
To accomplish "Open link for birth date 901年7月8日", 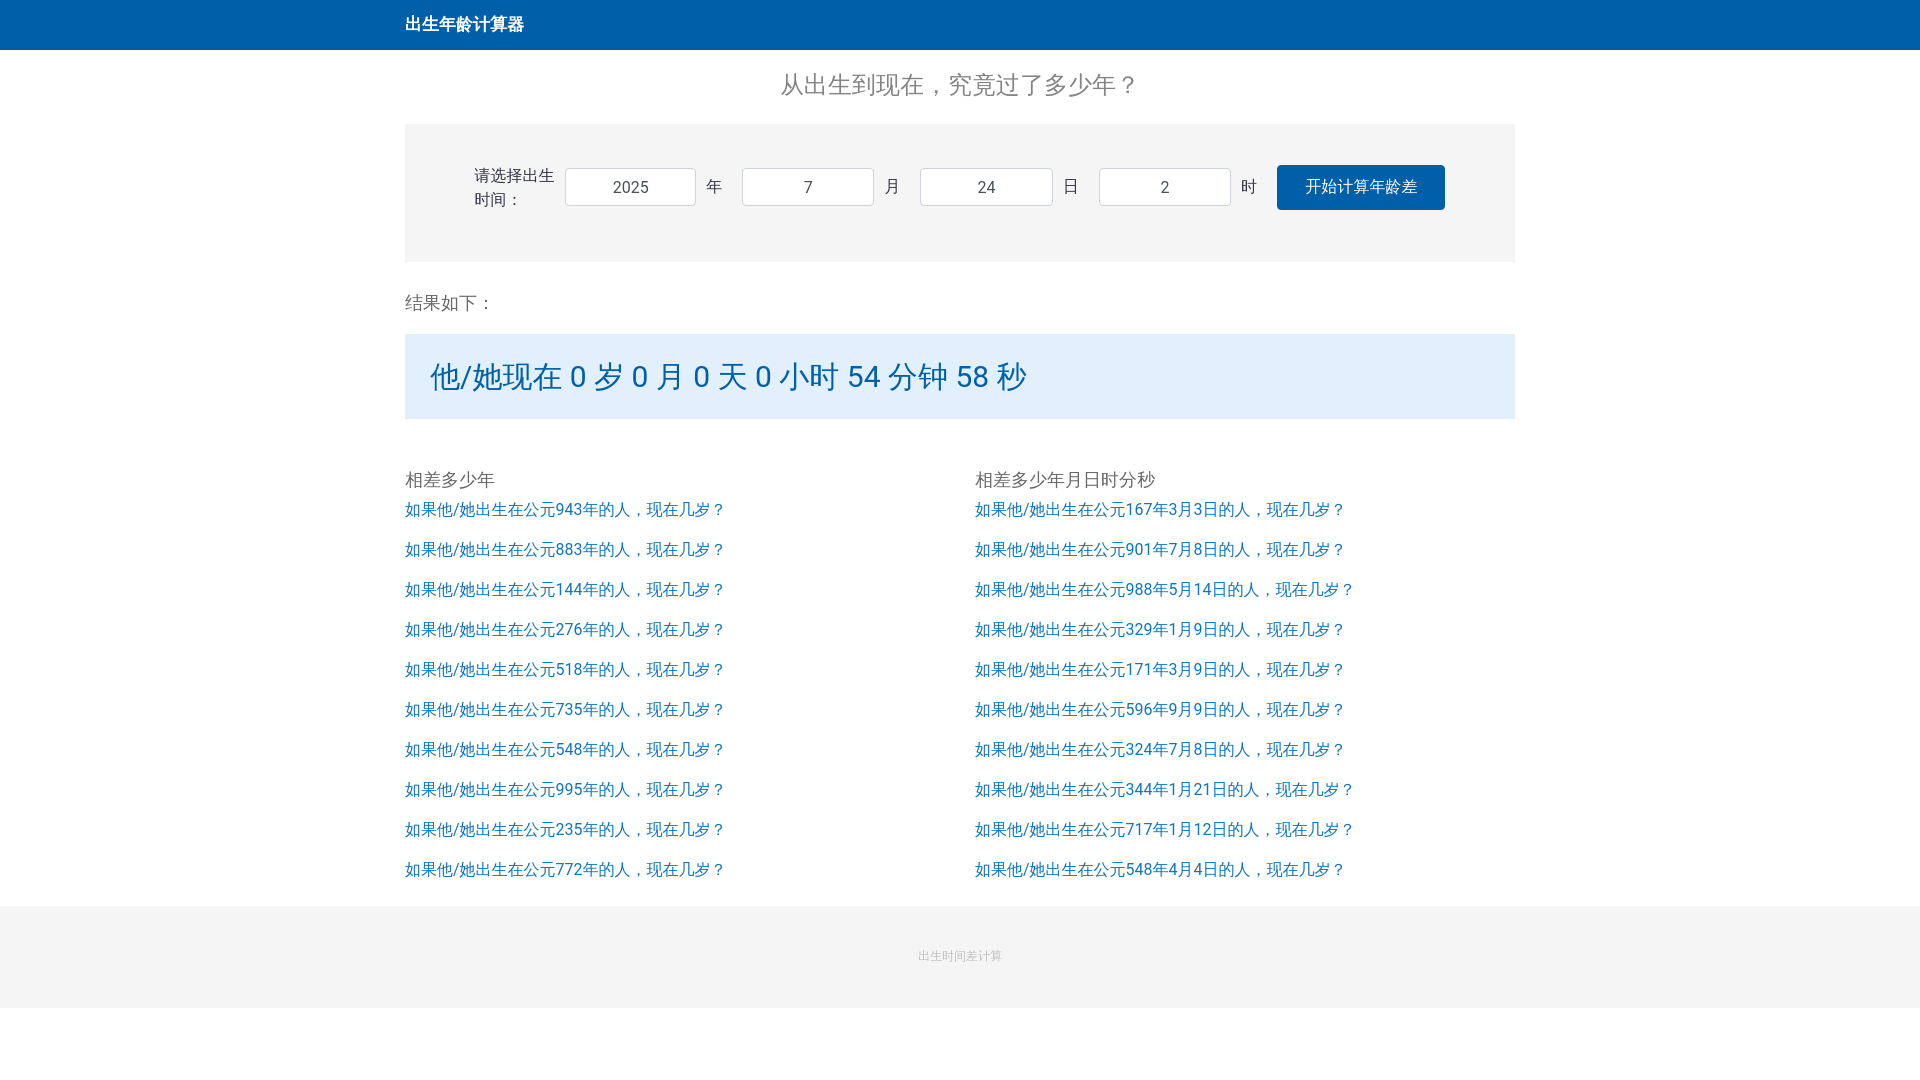I will point(1160,550).
